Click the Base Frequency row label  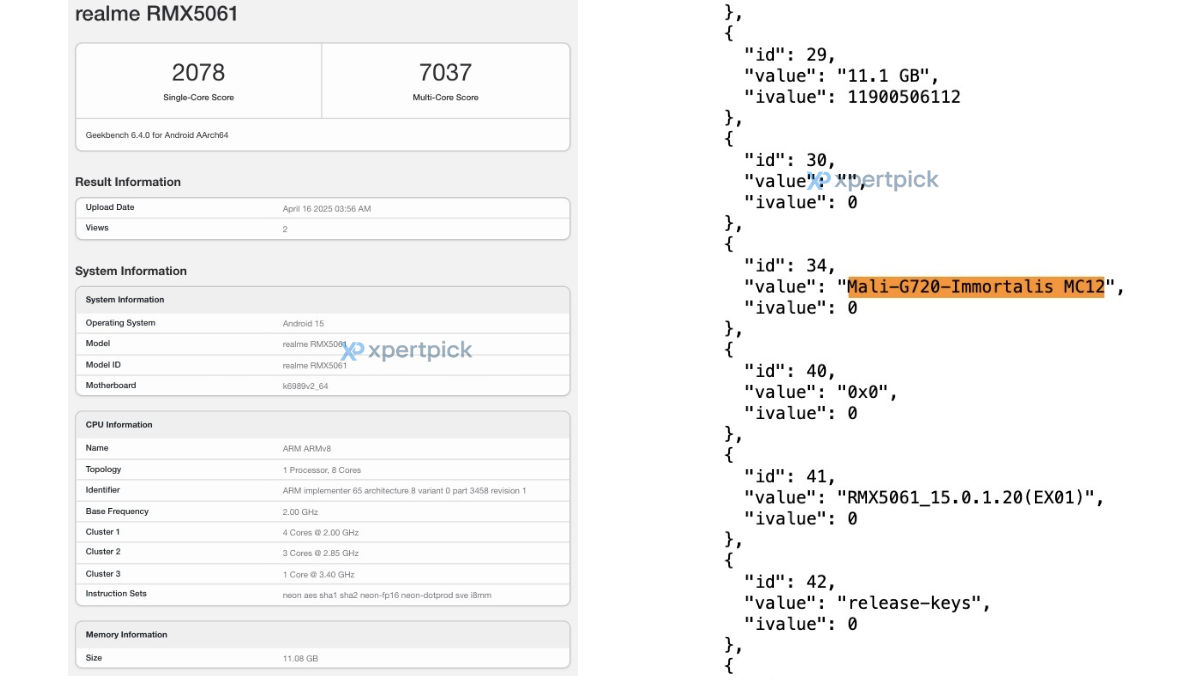[x=117, y=511]
